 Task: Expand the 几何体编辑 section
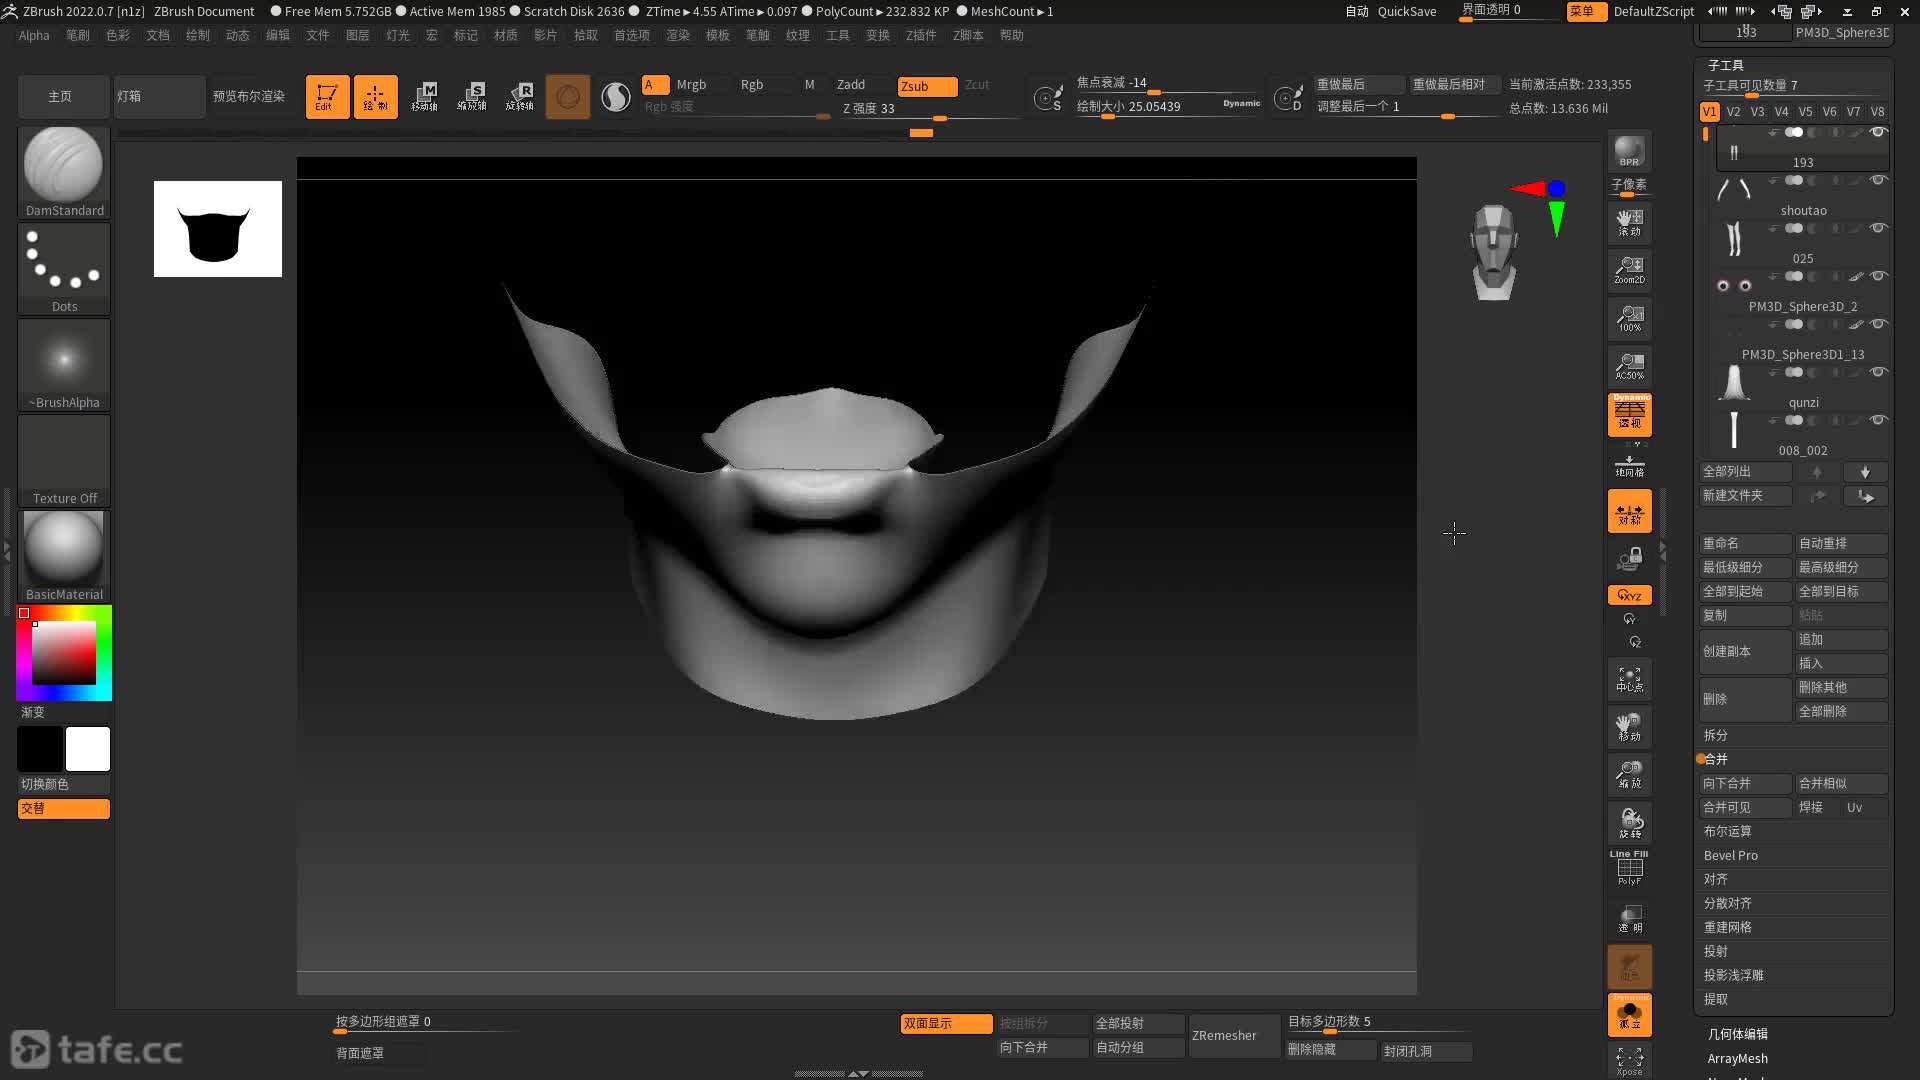click(x=1737, y=1034)
